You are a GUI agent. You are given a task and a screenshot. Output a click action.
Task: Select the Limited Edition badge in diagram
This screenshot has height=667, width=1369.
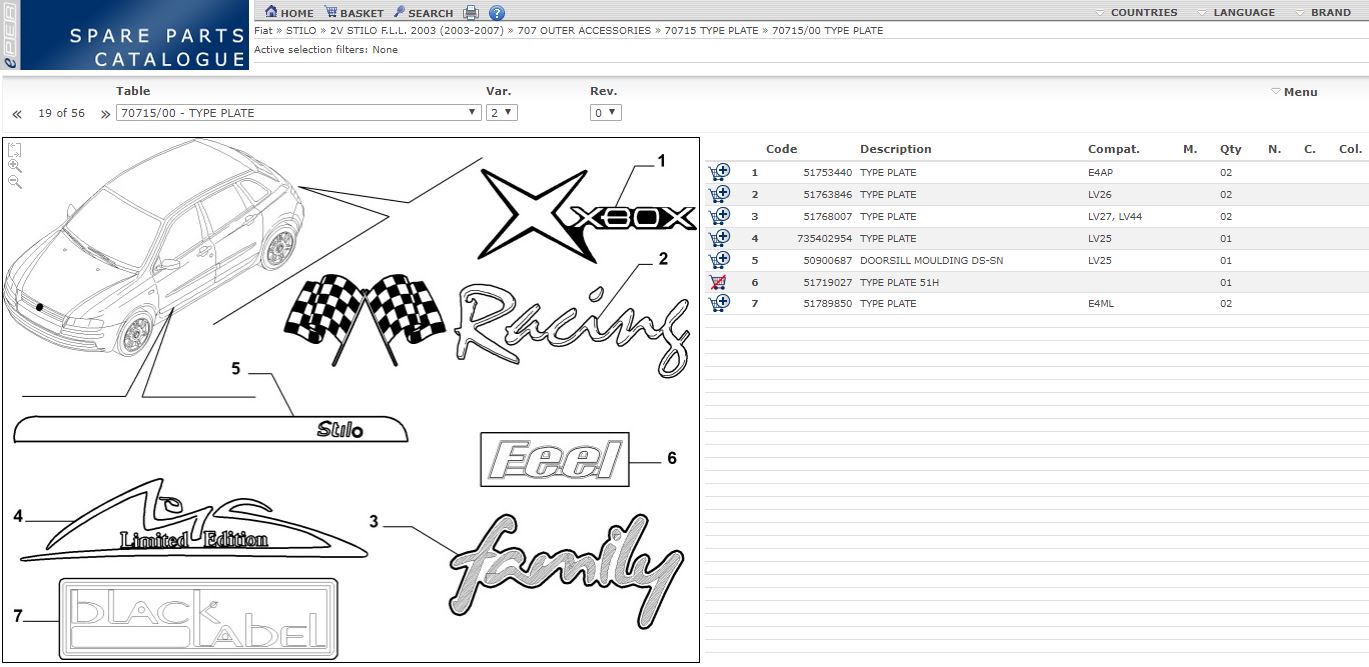pyautogui.click(x=194, y=522)
